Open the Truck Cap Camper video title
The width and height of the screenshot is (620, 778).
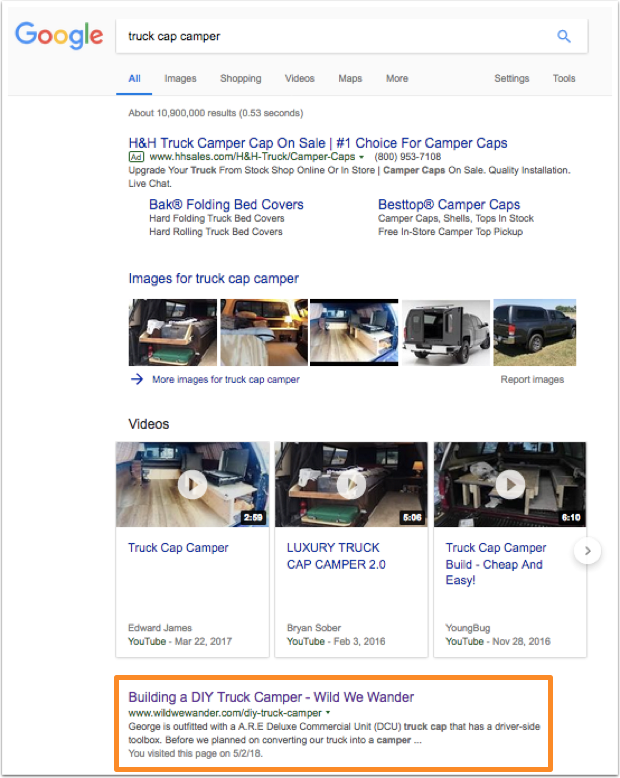pyautogui.click(x=178, y=548)
